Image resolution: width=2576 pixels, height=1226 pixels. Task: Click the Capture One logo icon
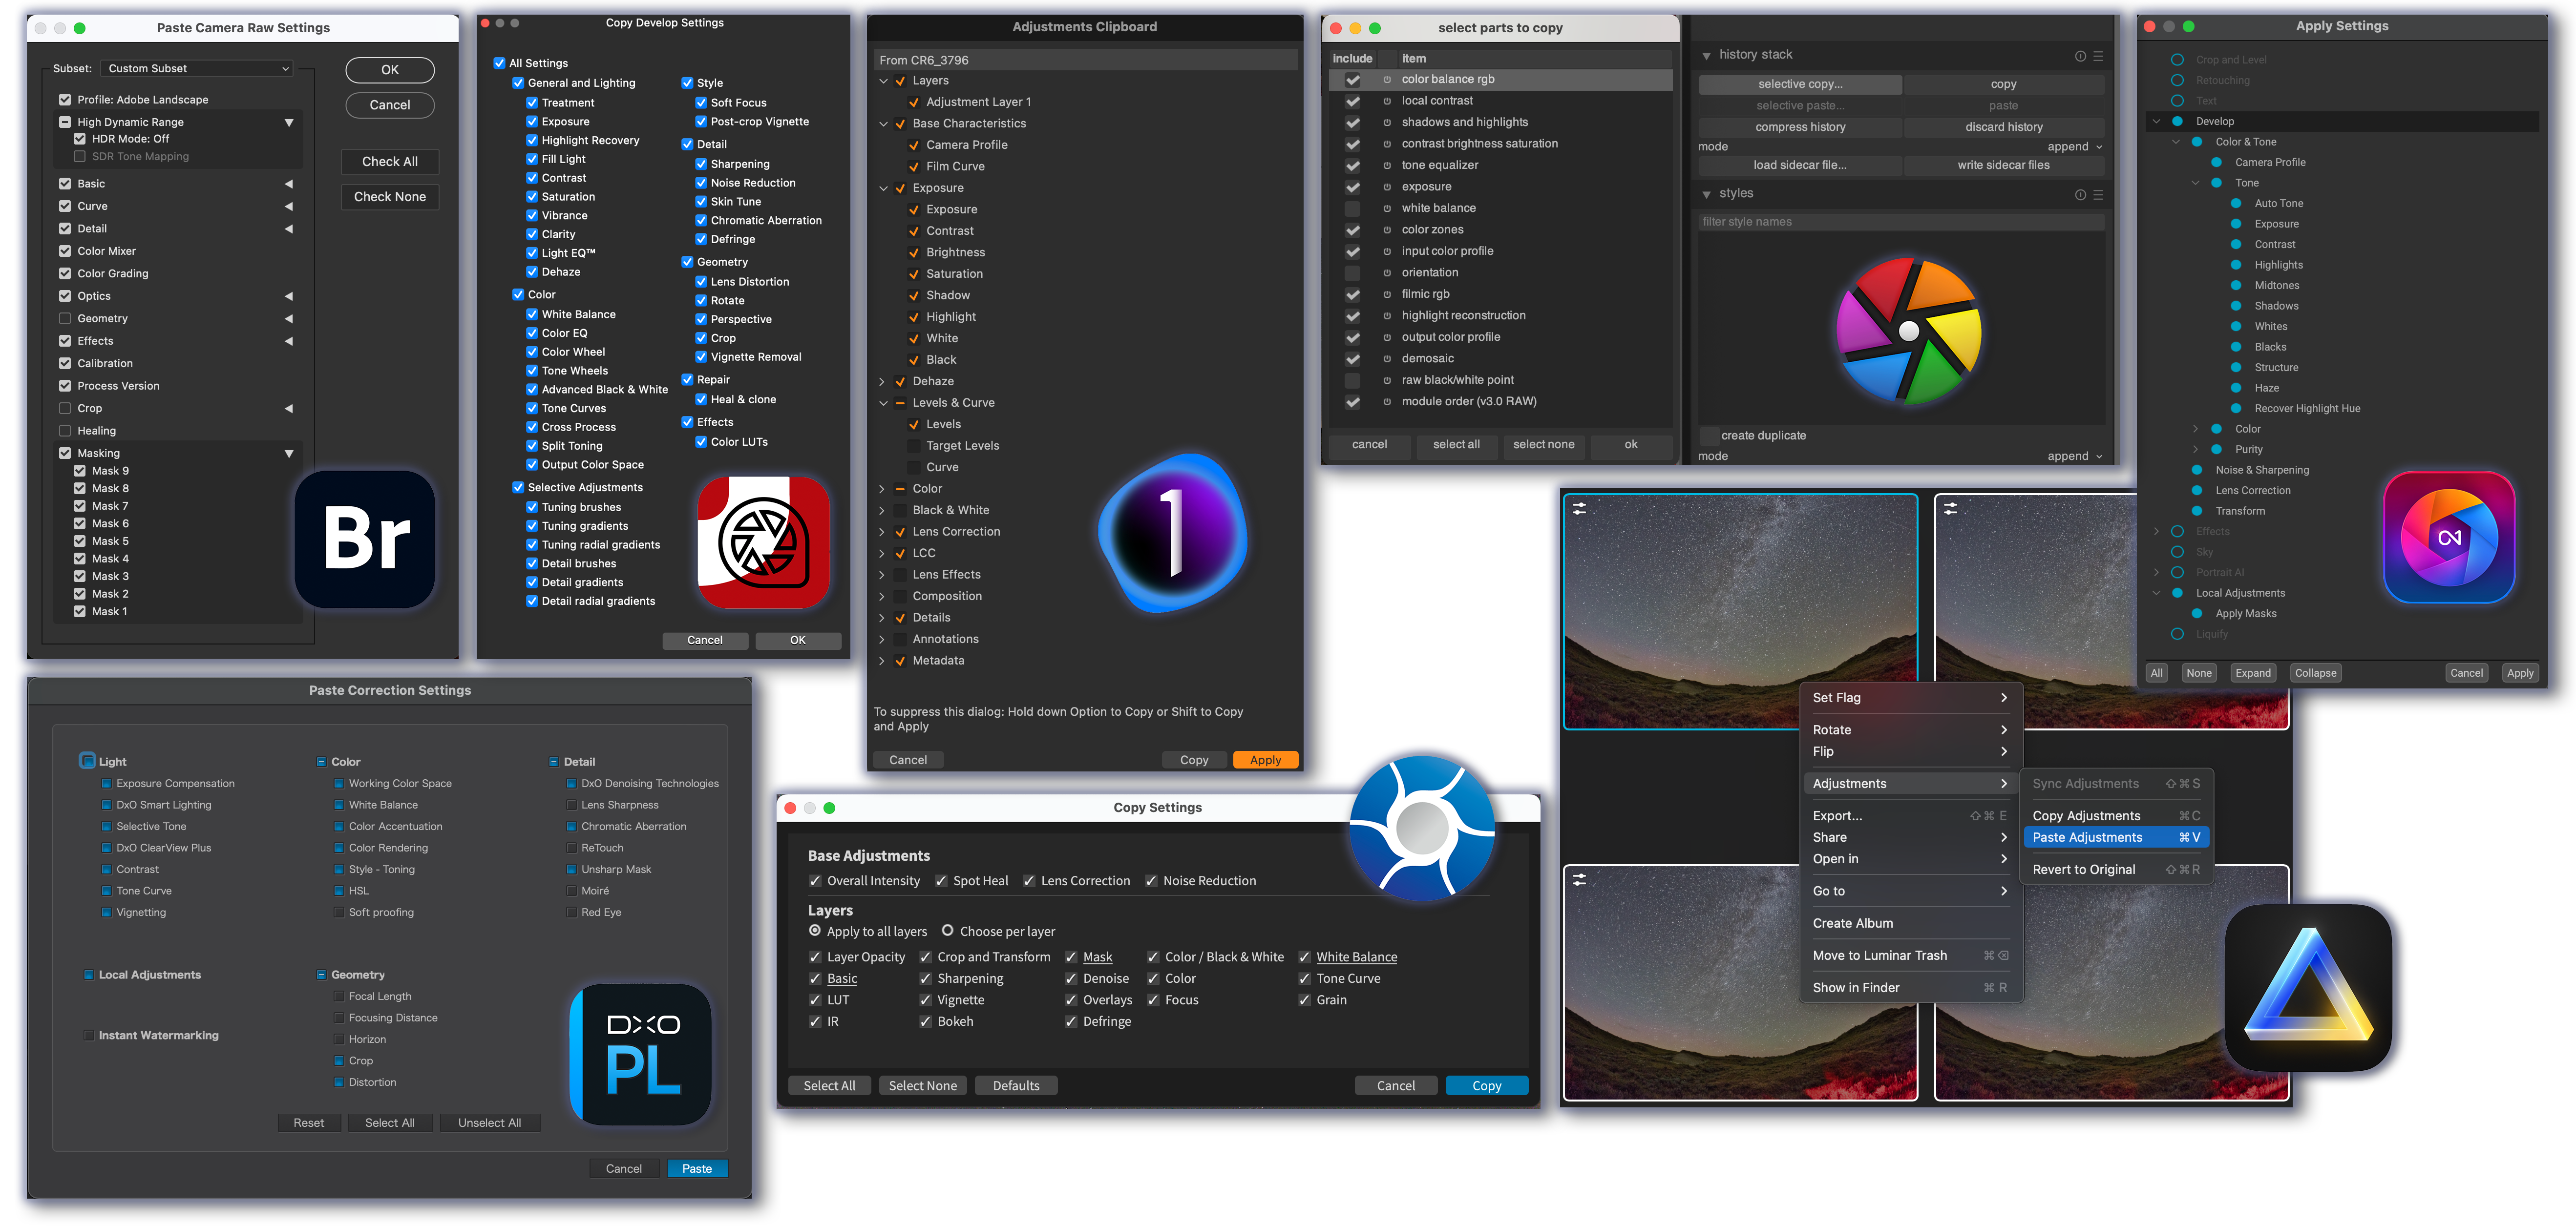(x=1172, y=531)
